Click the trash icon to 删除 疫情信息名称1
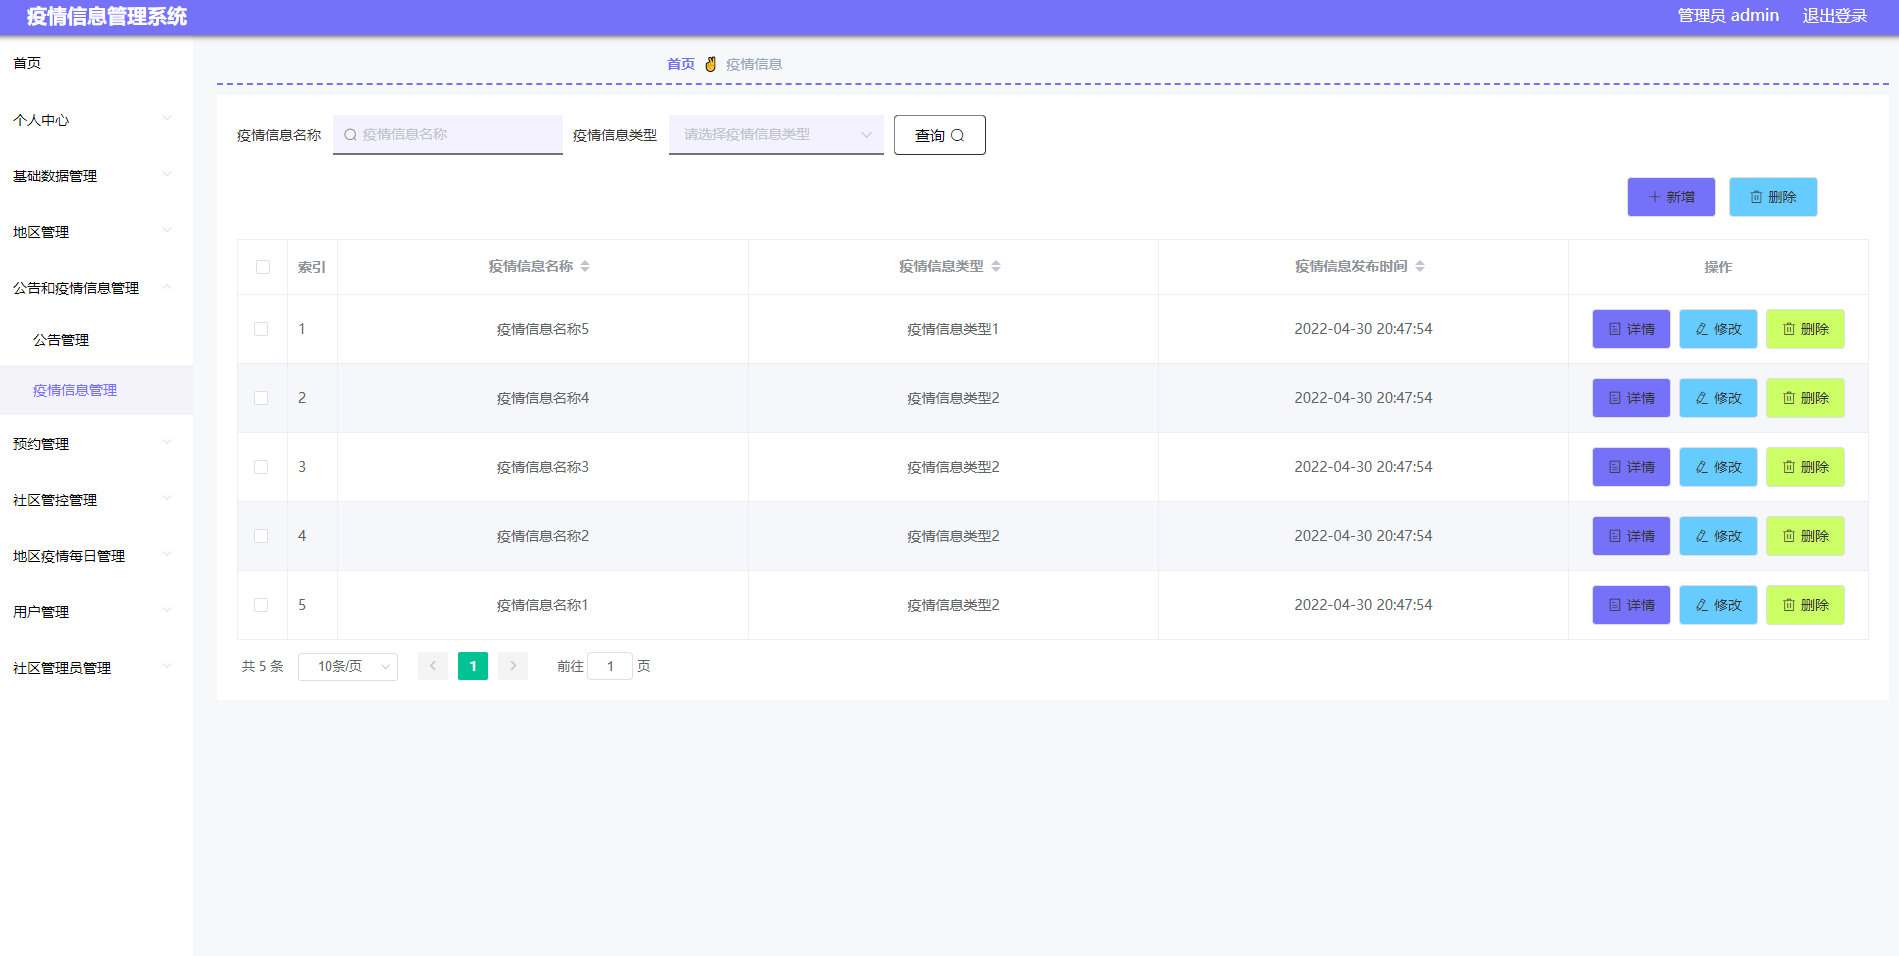The width and height of the screenshot is (1899, 956). 1789,605
